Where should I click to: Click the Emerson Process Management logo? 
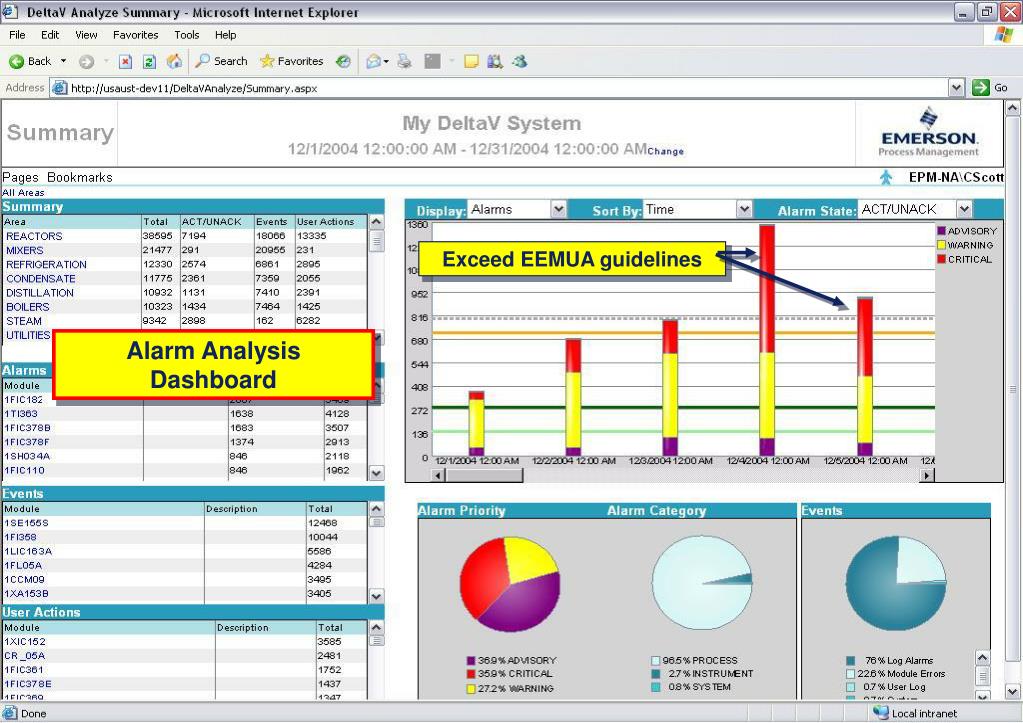(929, 133)
